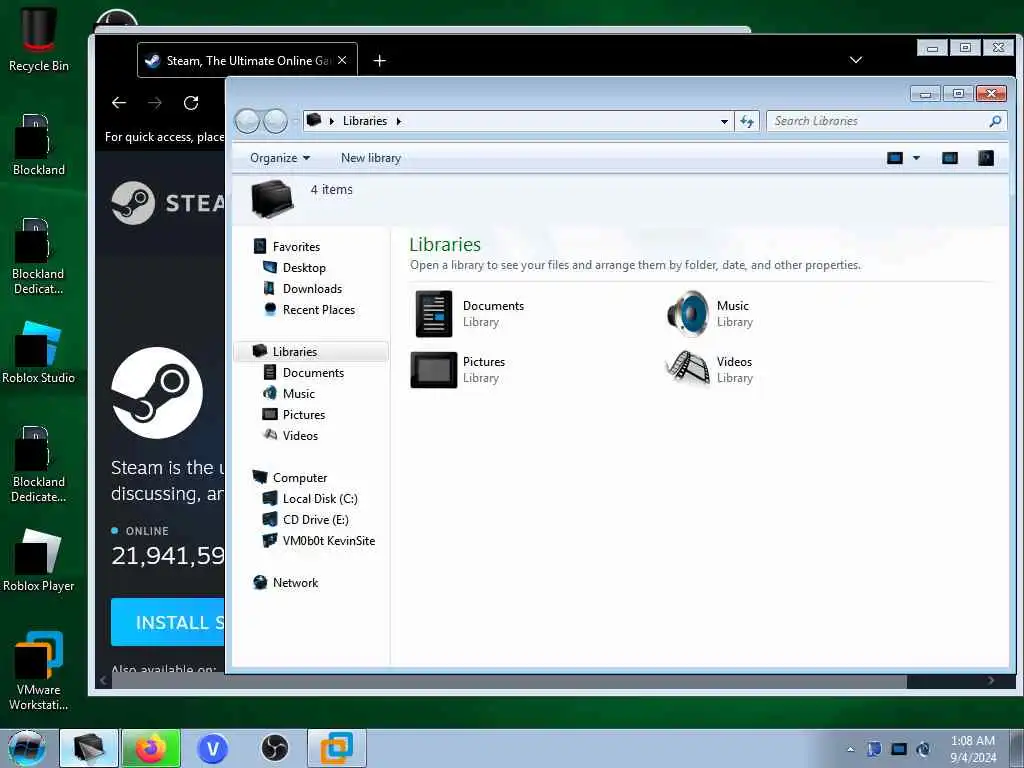Open the Videos library film icon
This screenshot has height=768, width=1024.
pyautogui.click(x=688, y=369)
